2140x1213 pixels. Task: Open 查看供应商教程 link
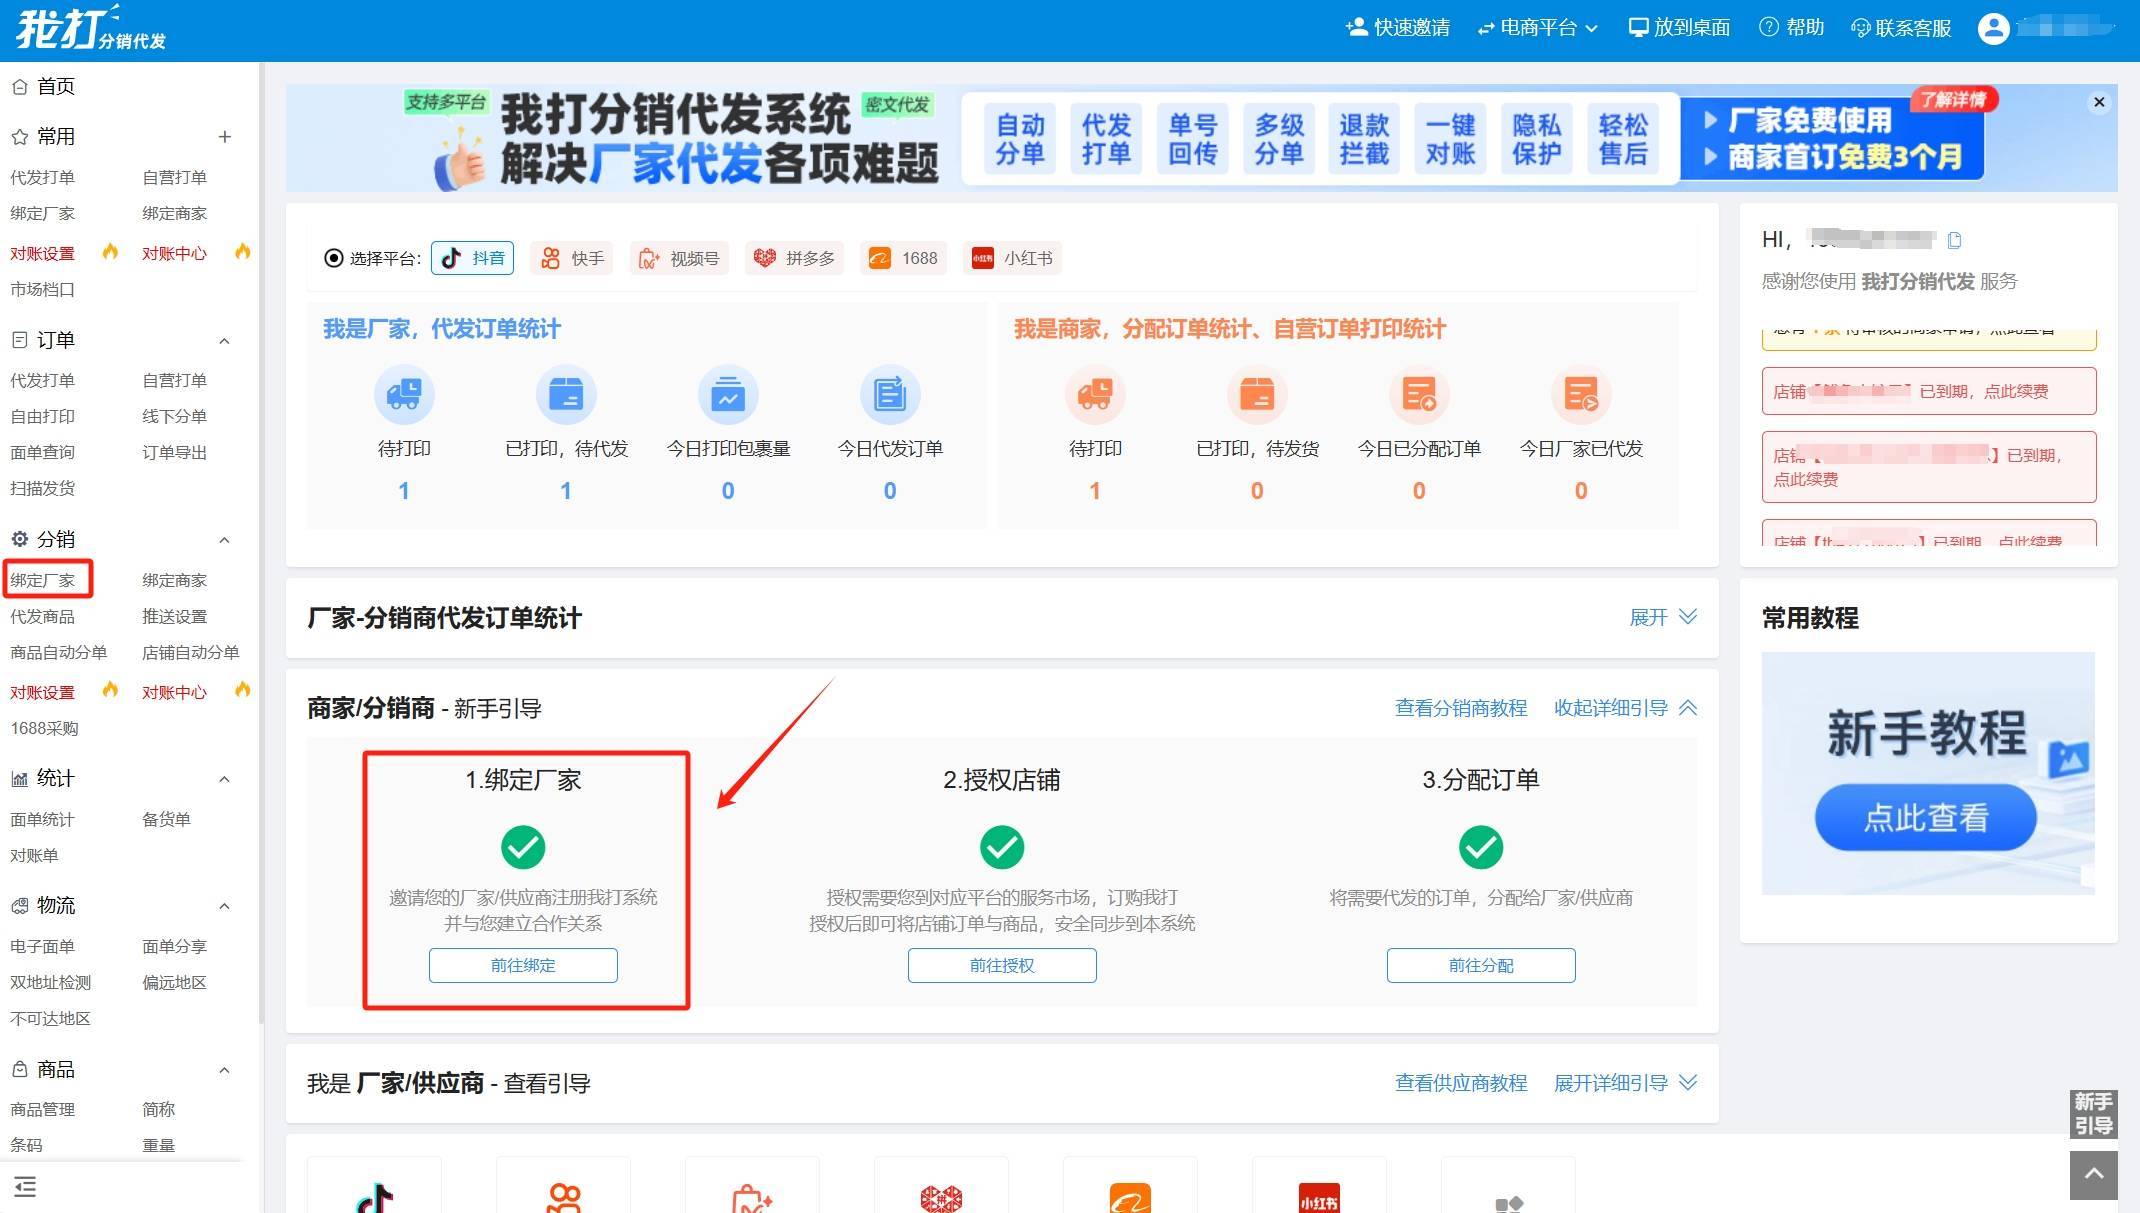tap(1461, 1083)
